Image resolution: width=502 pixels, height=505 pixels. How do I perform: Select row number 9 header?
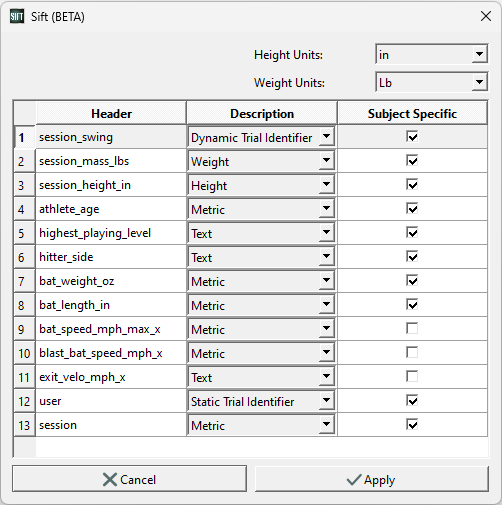pos(24,329)
